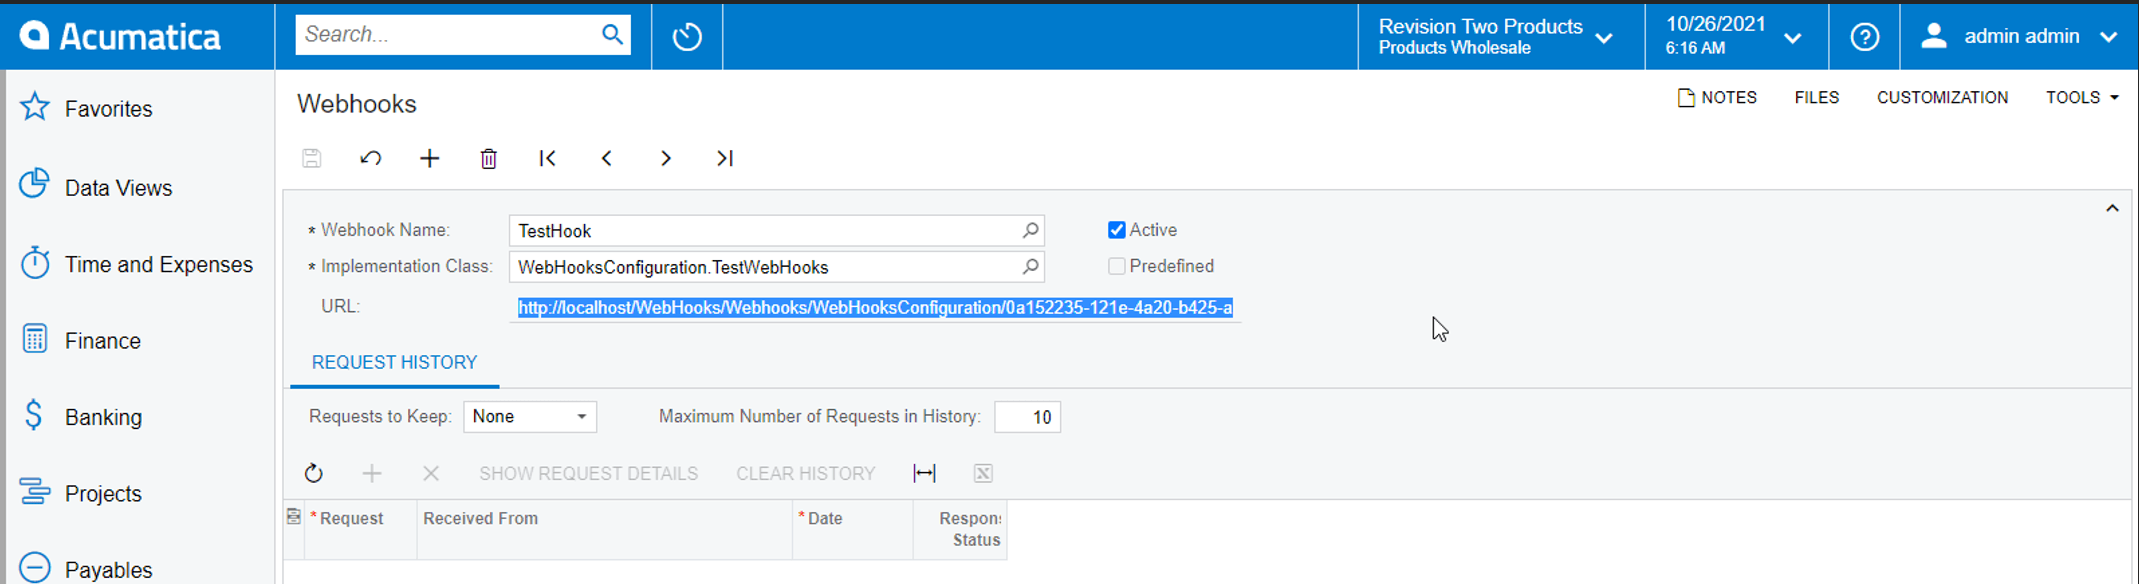Go to the first record
Image resolution: width=2139 pixels, height=584 pixels.
548,158
